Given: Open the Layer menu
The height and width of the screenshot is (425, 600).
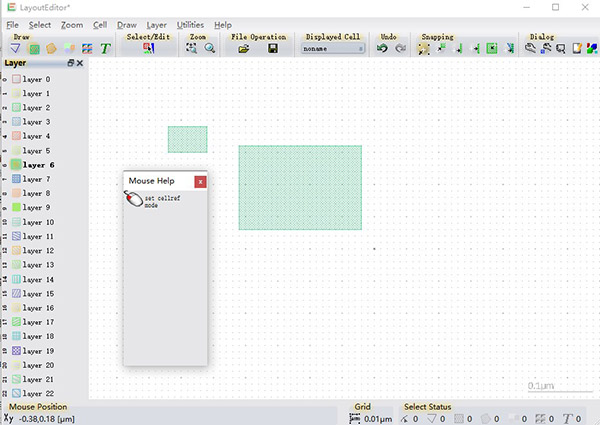Looking at the screenshot, I should tap(157, 25).
